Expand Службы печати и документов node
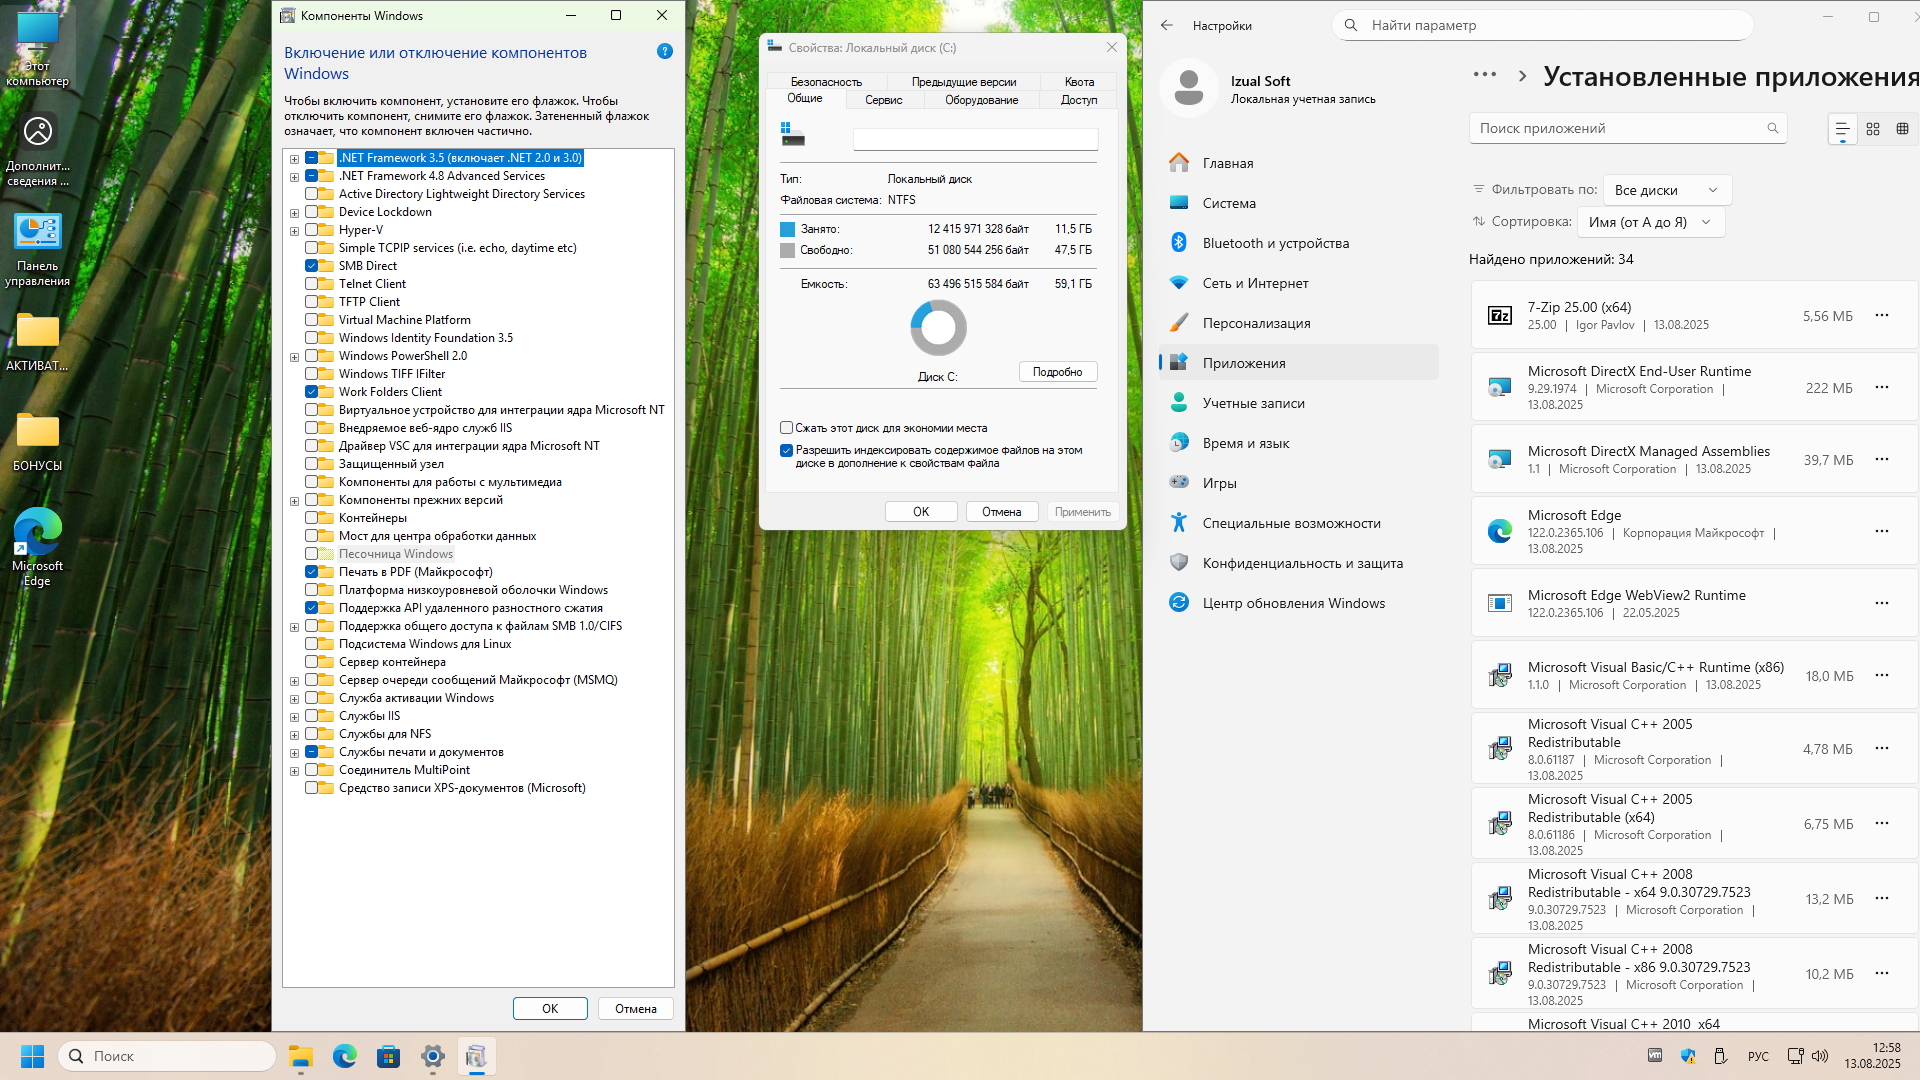The width and height of the screenshot is (1920, 1080). coord(294,753)
